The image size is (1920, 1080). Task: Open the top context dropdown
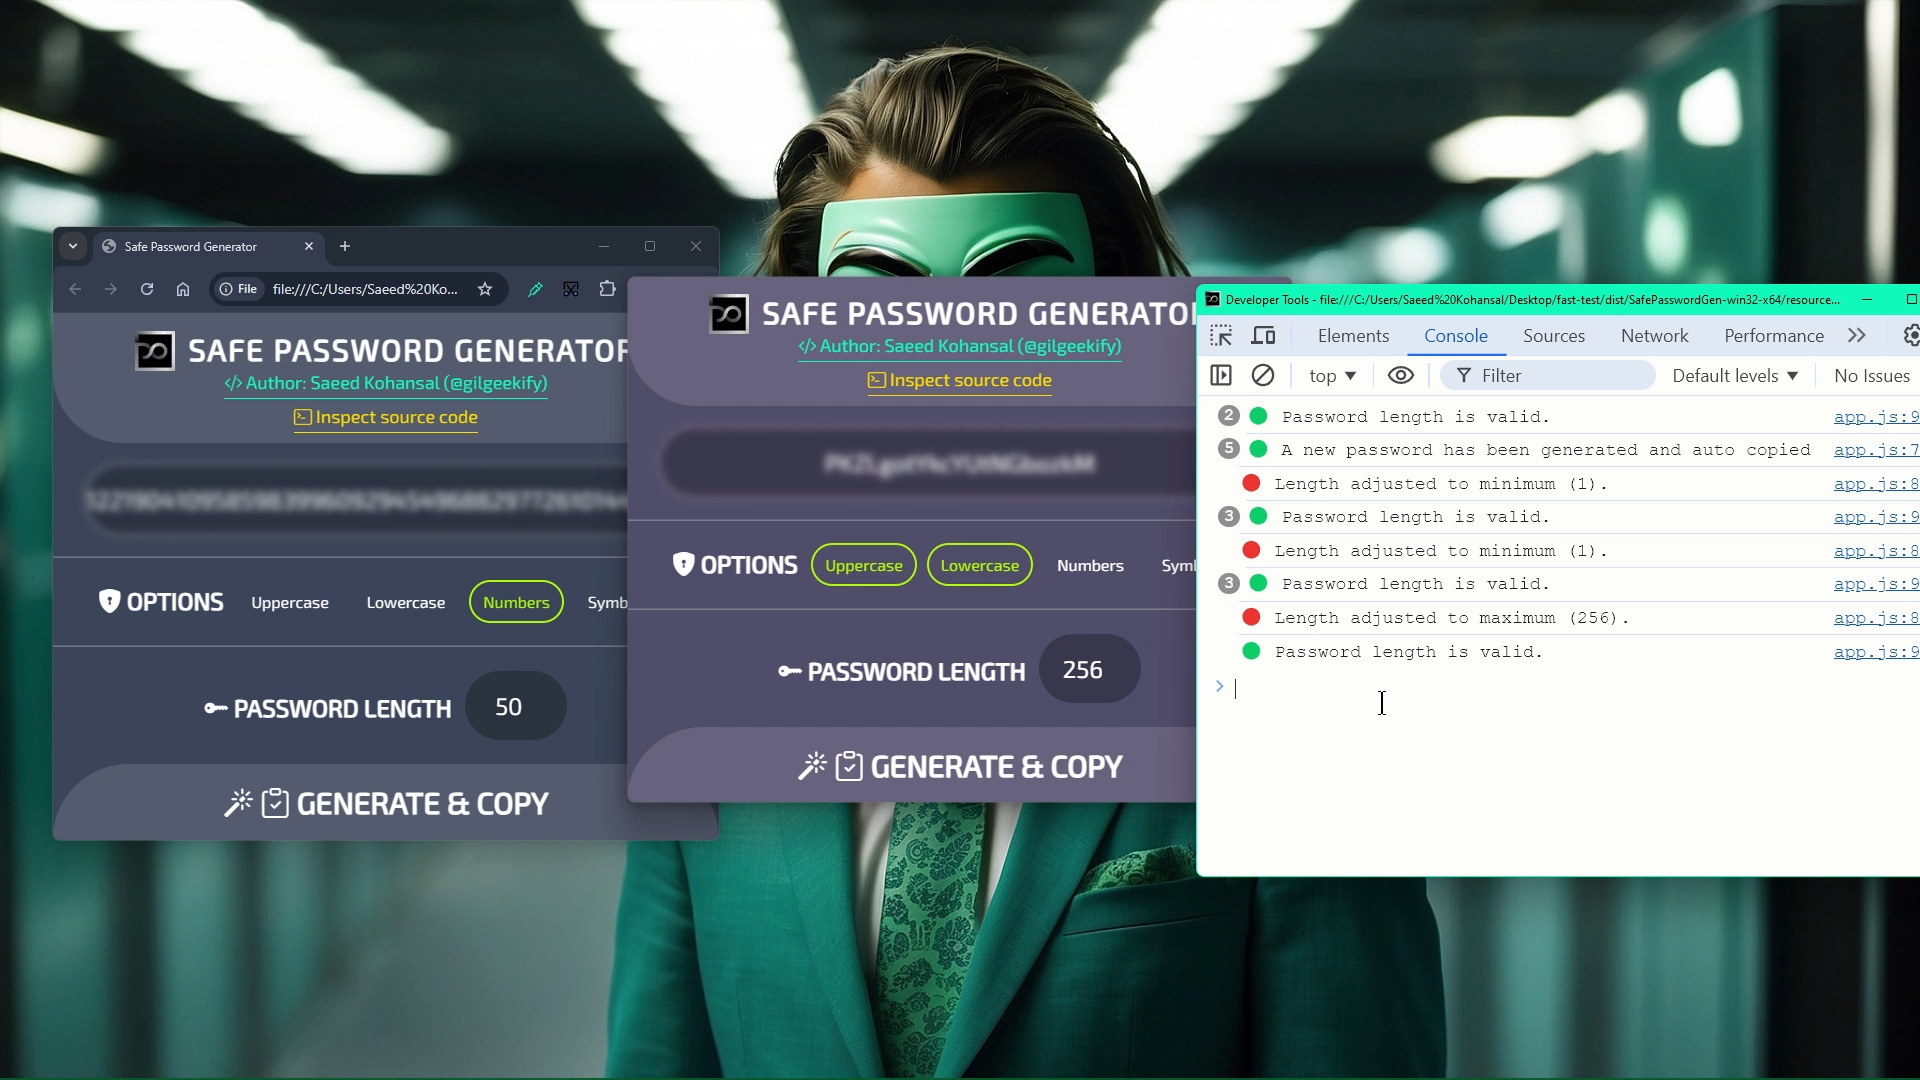click(x=1332, y=376)
